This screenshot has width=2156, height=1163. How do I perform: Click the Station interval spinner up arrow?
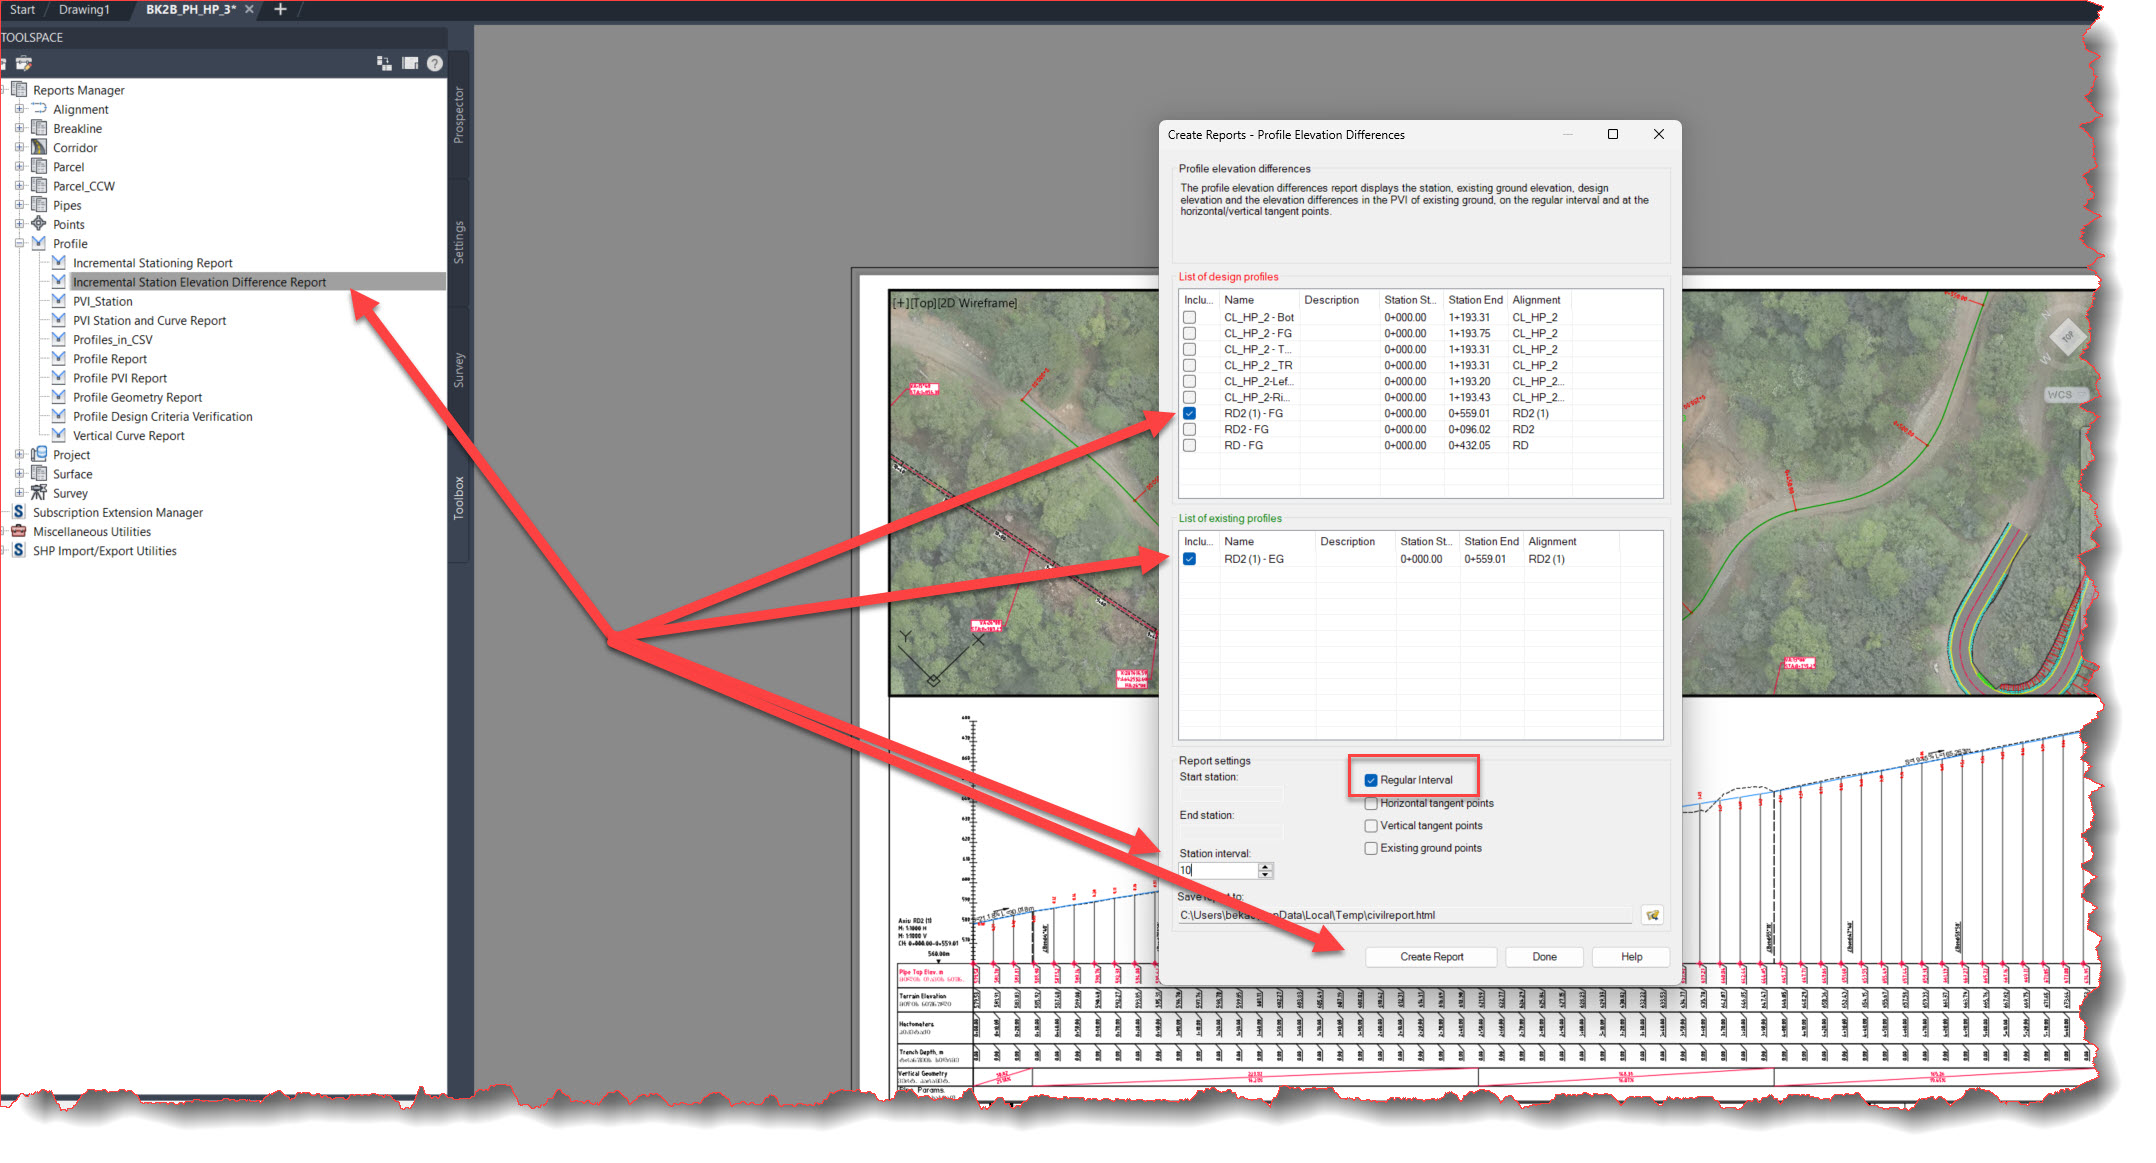pyautogui.click(x=1266, y=866)
